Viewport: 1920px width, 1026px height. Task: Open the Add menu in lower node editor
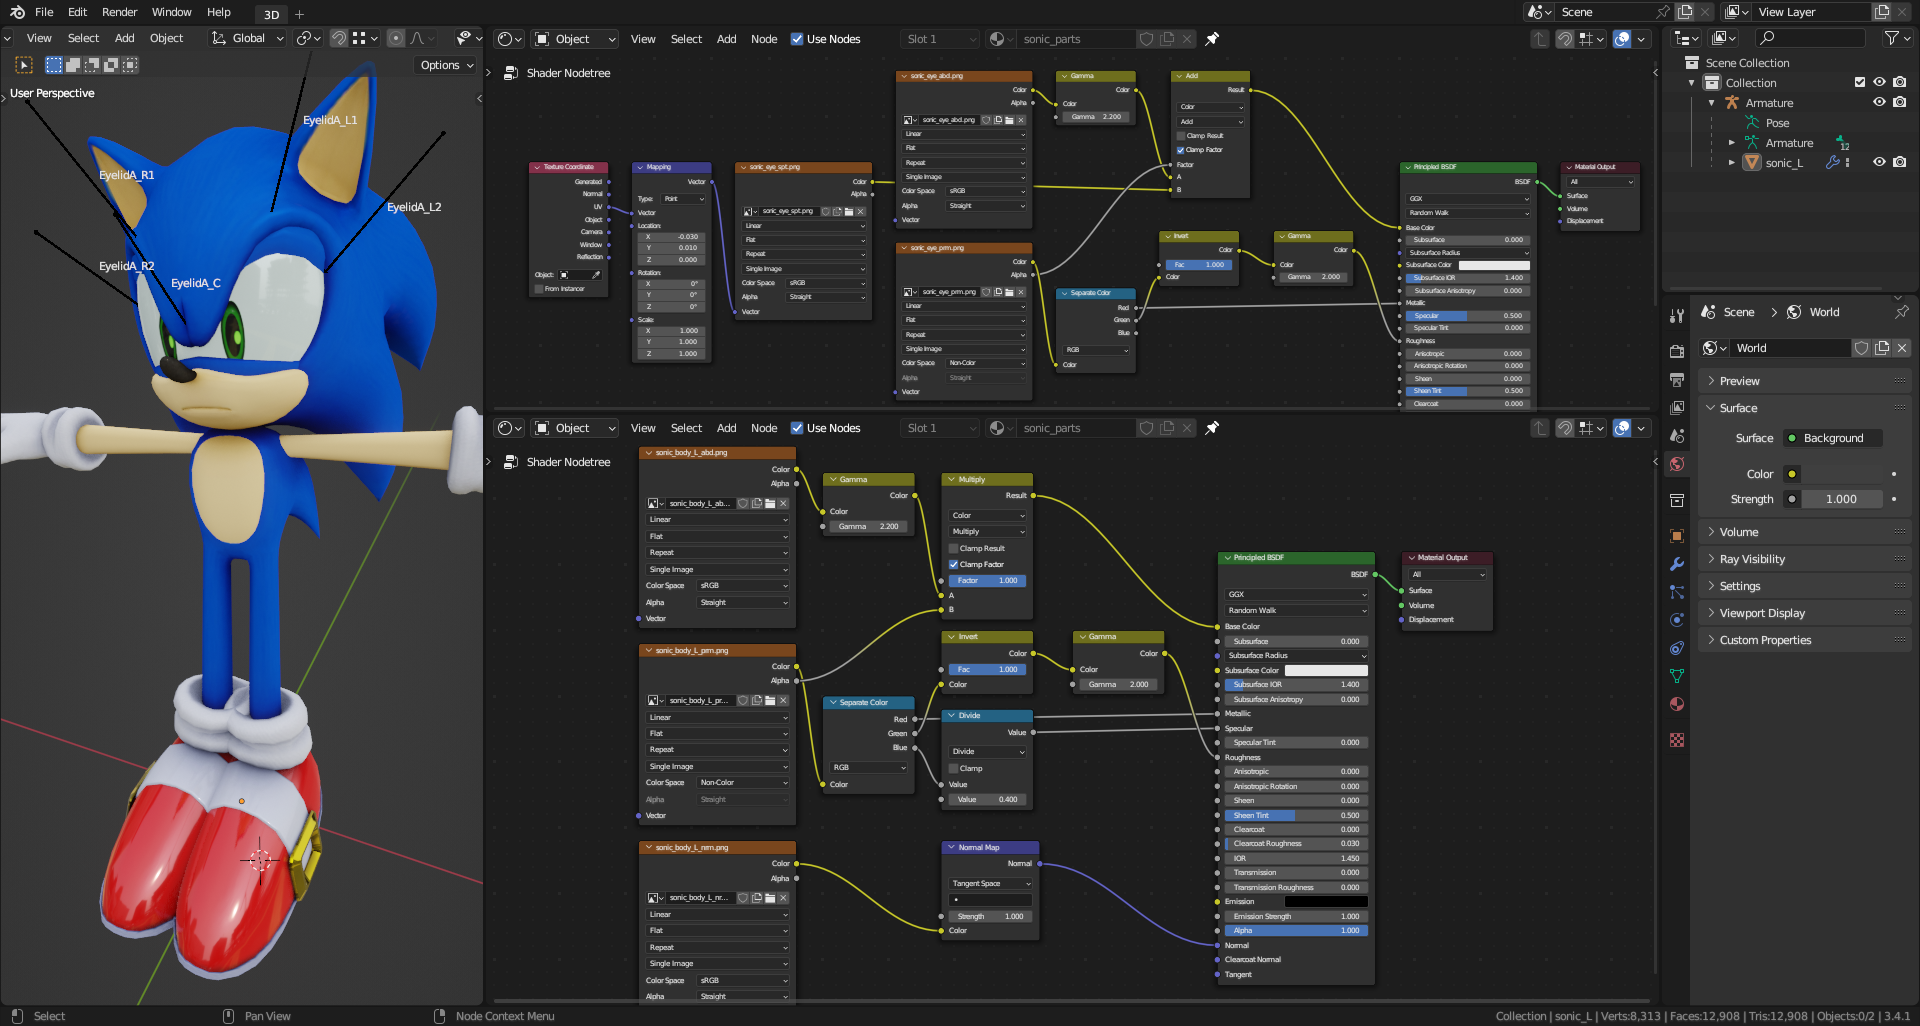727,428
